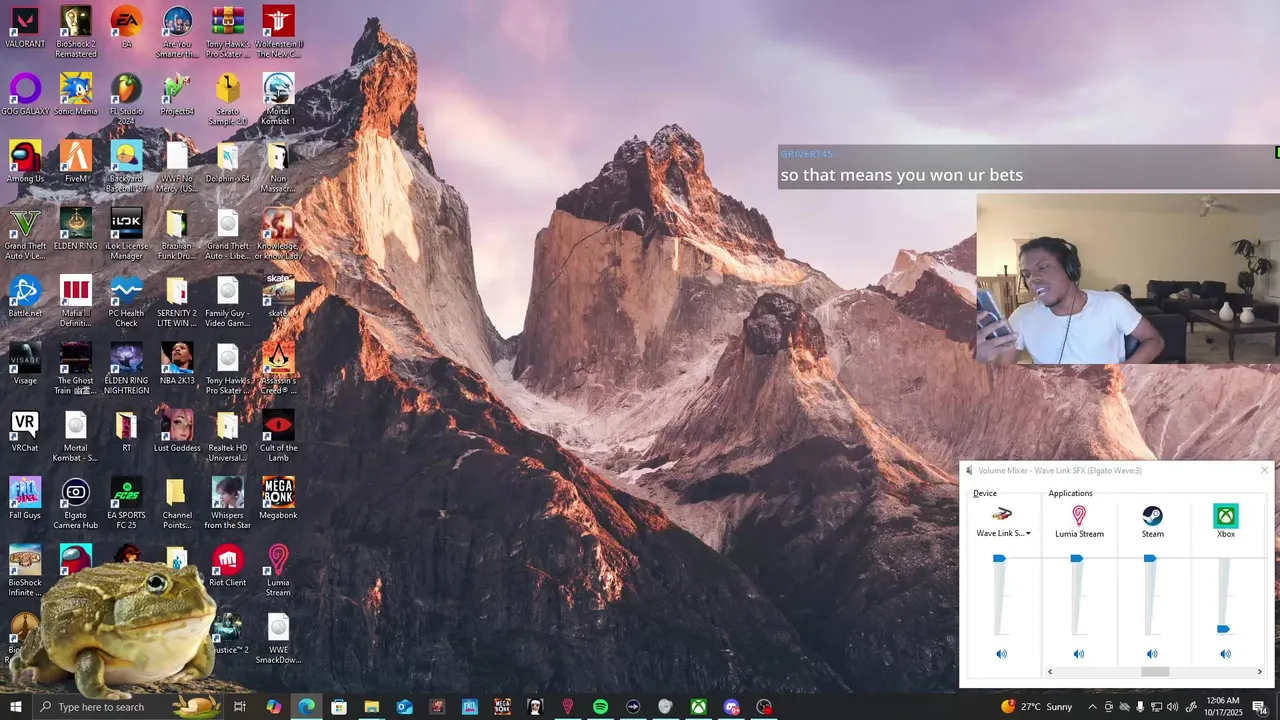Select the Elgato Camera Hub icon

click(76, 503)
